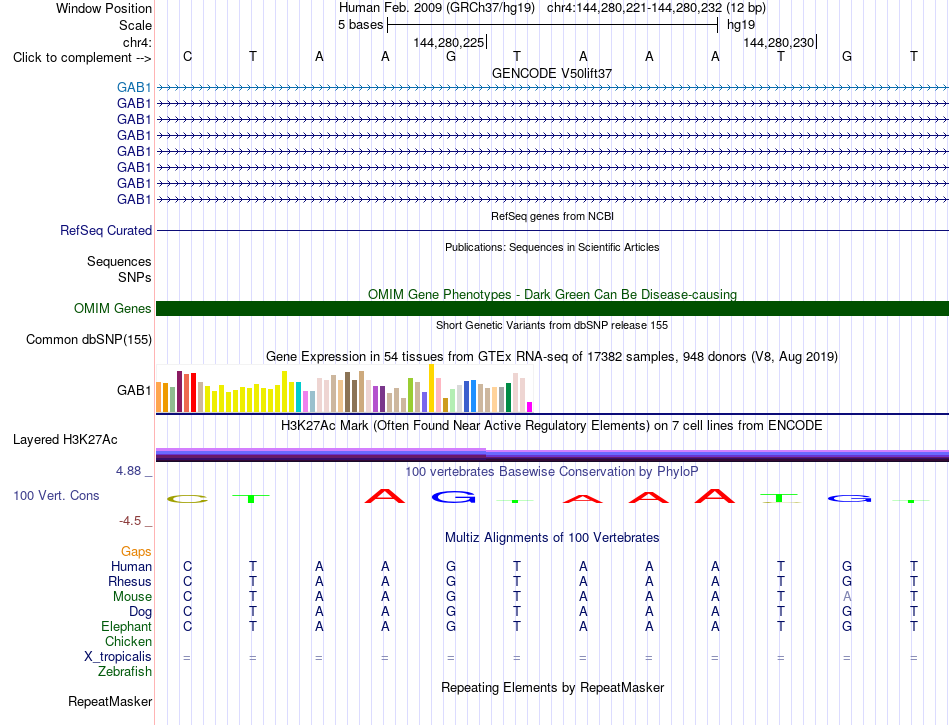Click the Multiz Alignments of 100 Vertebrates title
This screenshot has width=950, height=725.
[x=552, y=537]
